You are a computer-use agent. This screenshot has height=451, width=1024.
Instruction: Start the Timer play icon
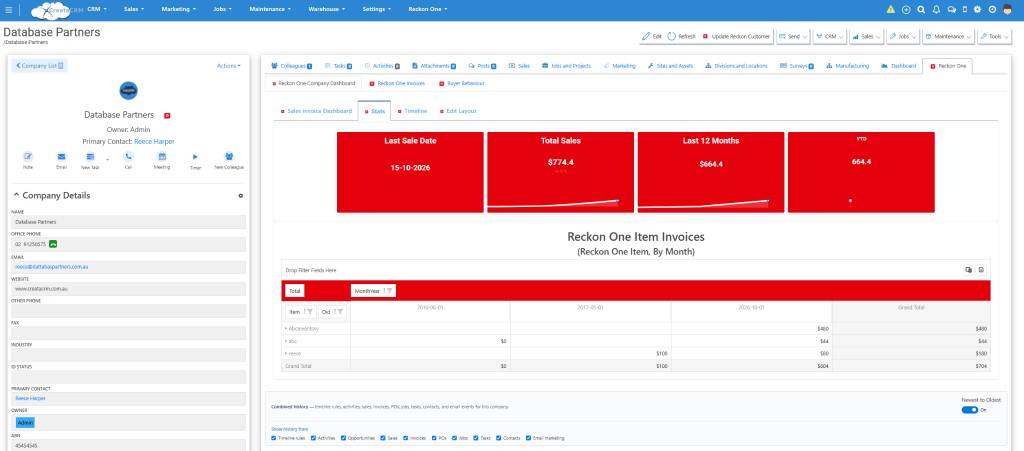tap(195, 157)
